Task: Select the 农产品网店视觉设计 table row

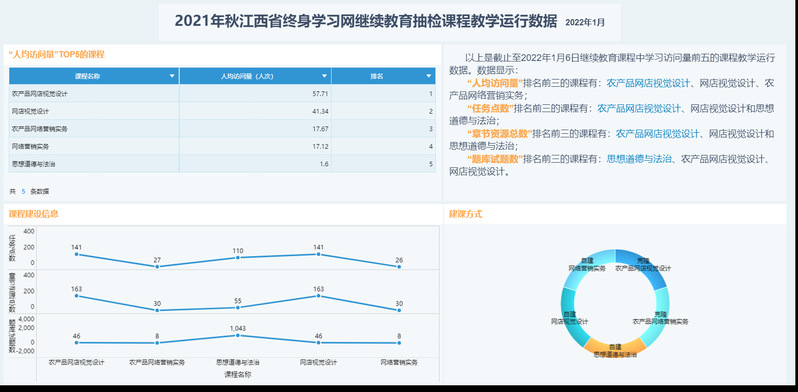Action: click(222, 94)
